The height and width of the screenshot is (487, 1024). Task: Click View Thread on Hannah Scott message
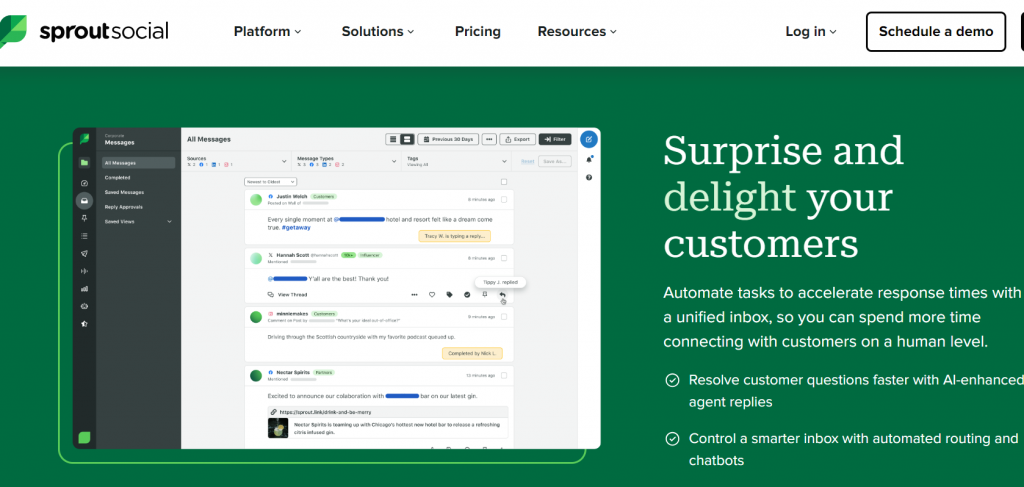287,294
